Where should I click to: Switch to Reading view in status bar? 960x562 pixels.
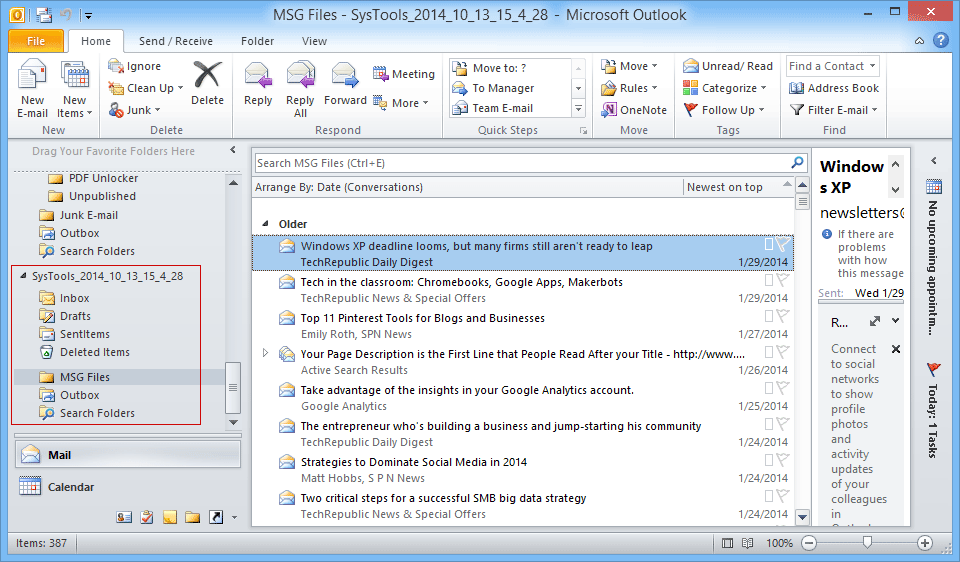pos(748,543)
